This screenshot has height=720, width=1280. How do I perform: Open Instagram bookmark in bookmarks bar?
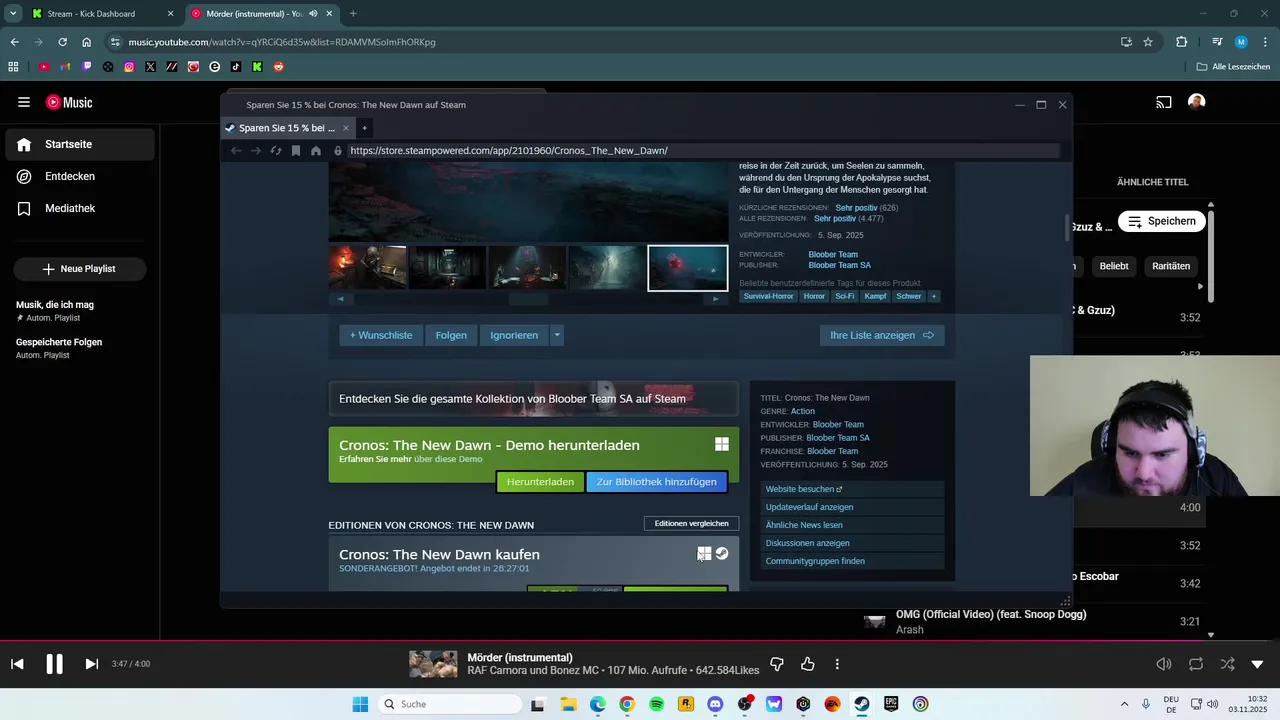click(129, 67)
